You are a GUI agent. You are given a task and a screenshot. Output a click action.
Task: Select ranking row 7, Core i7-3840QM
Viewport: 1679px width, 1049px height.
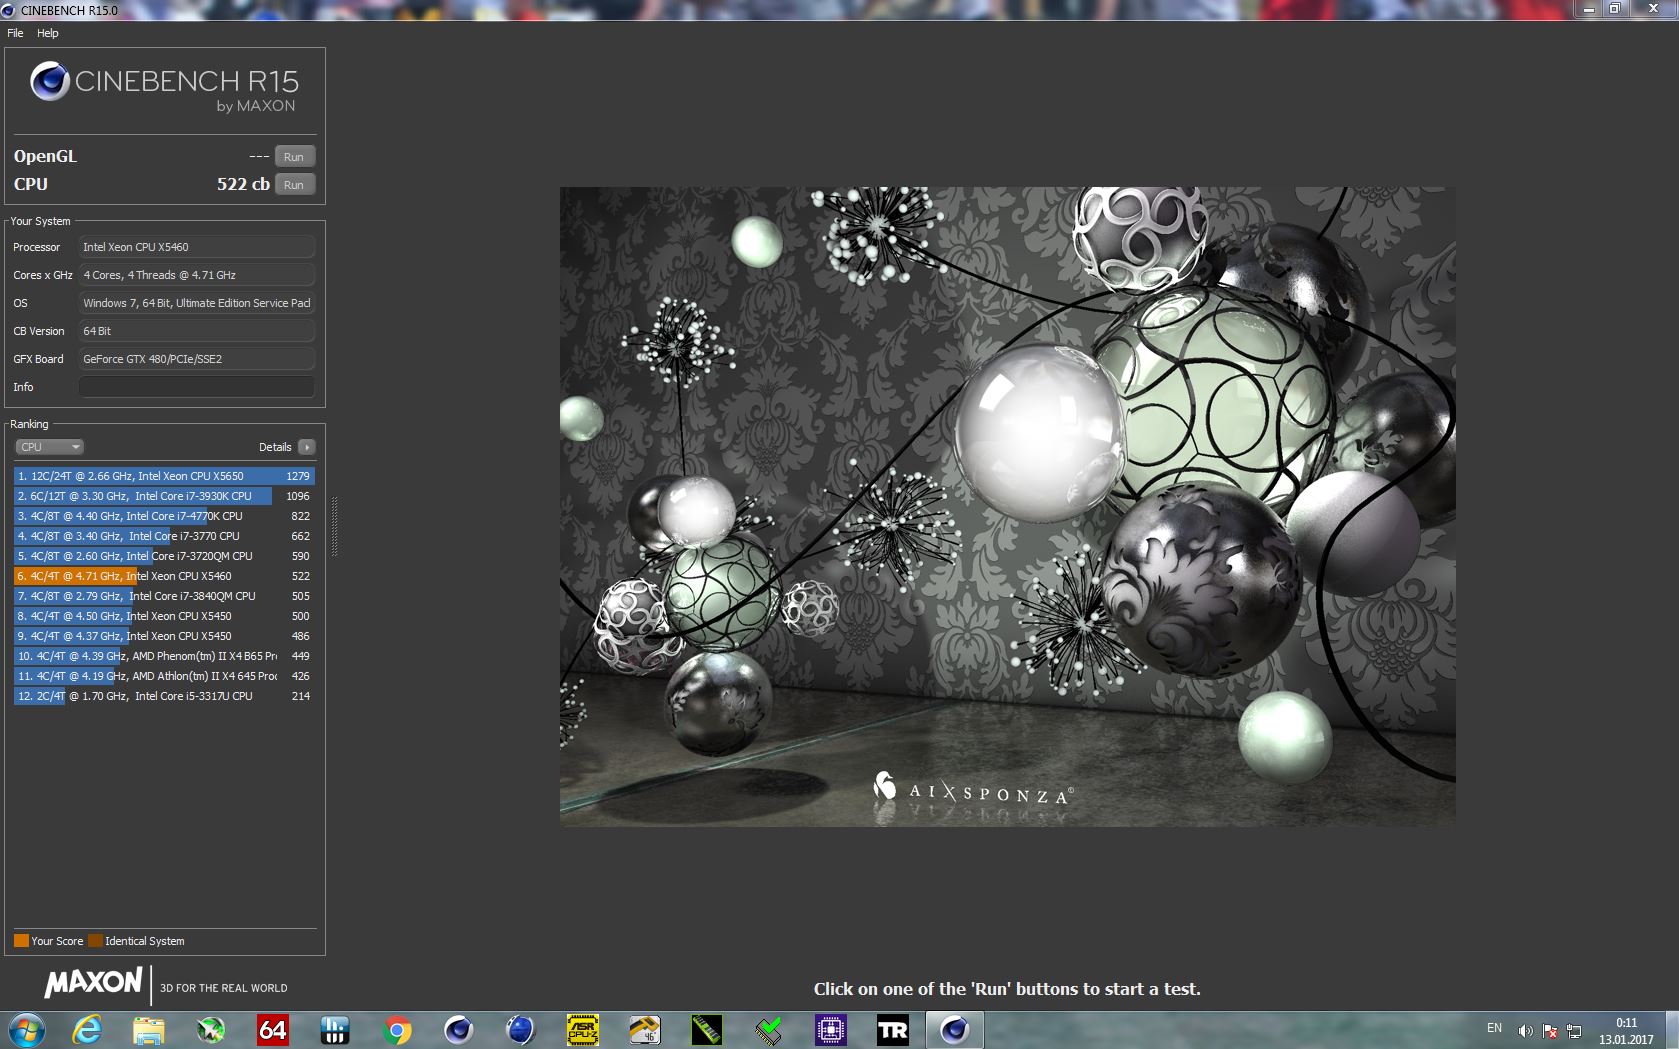[x=164, y=596]
